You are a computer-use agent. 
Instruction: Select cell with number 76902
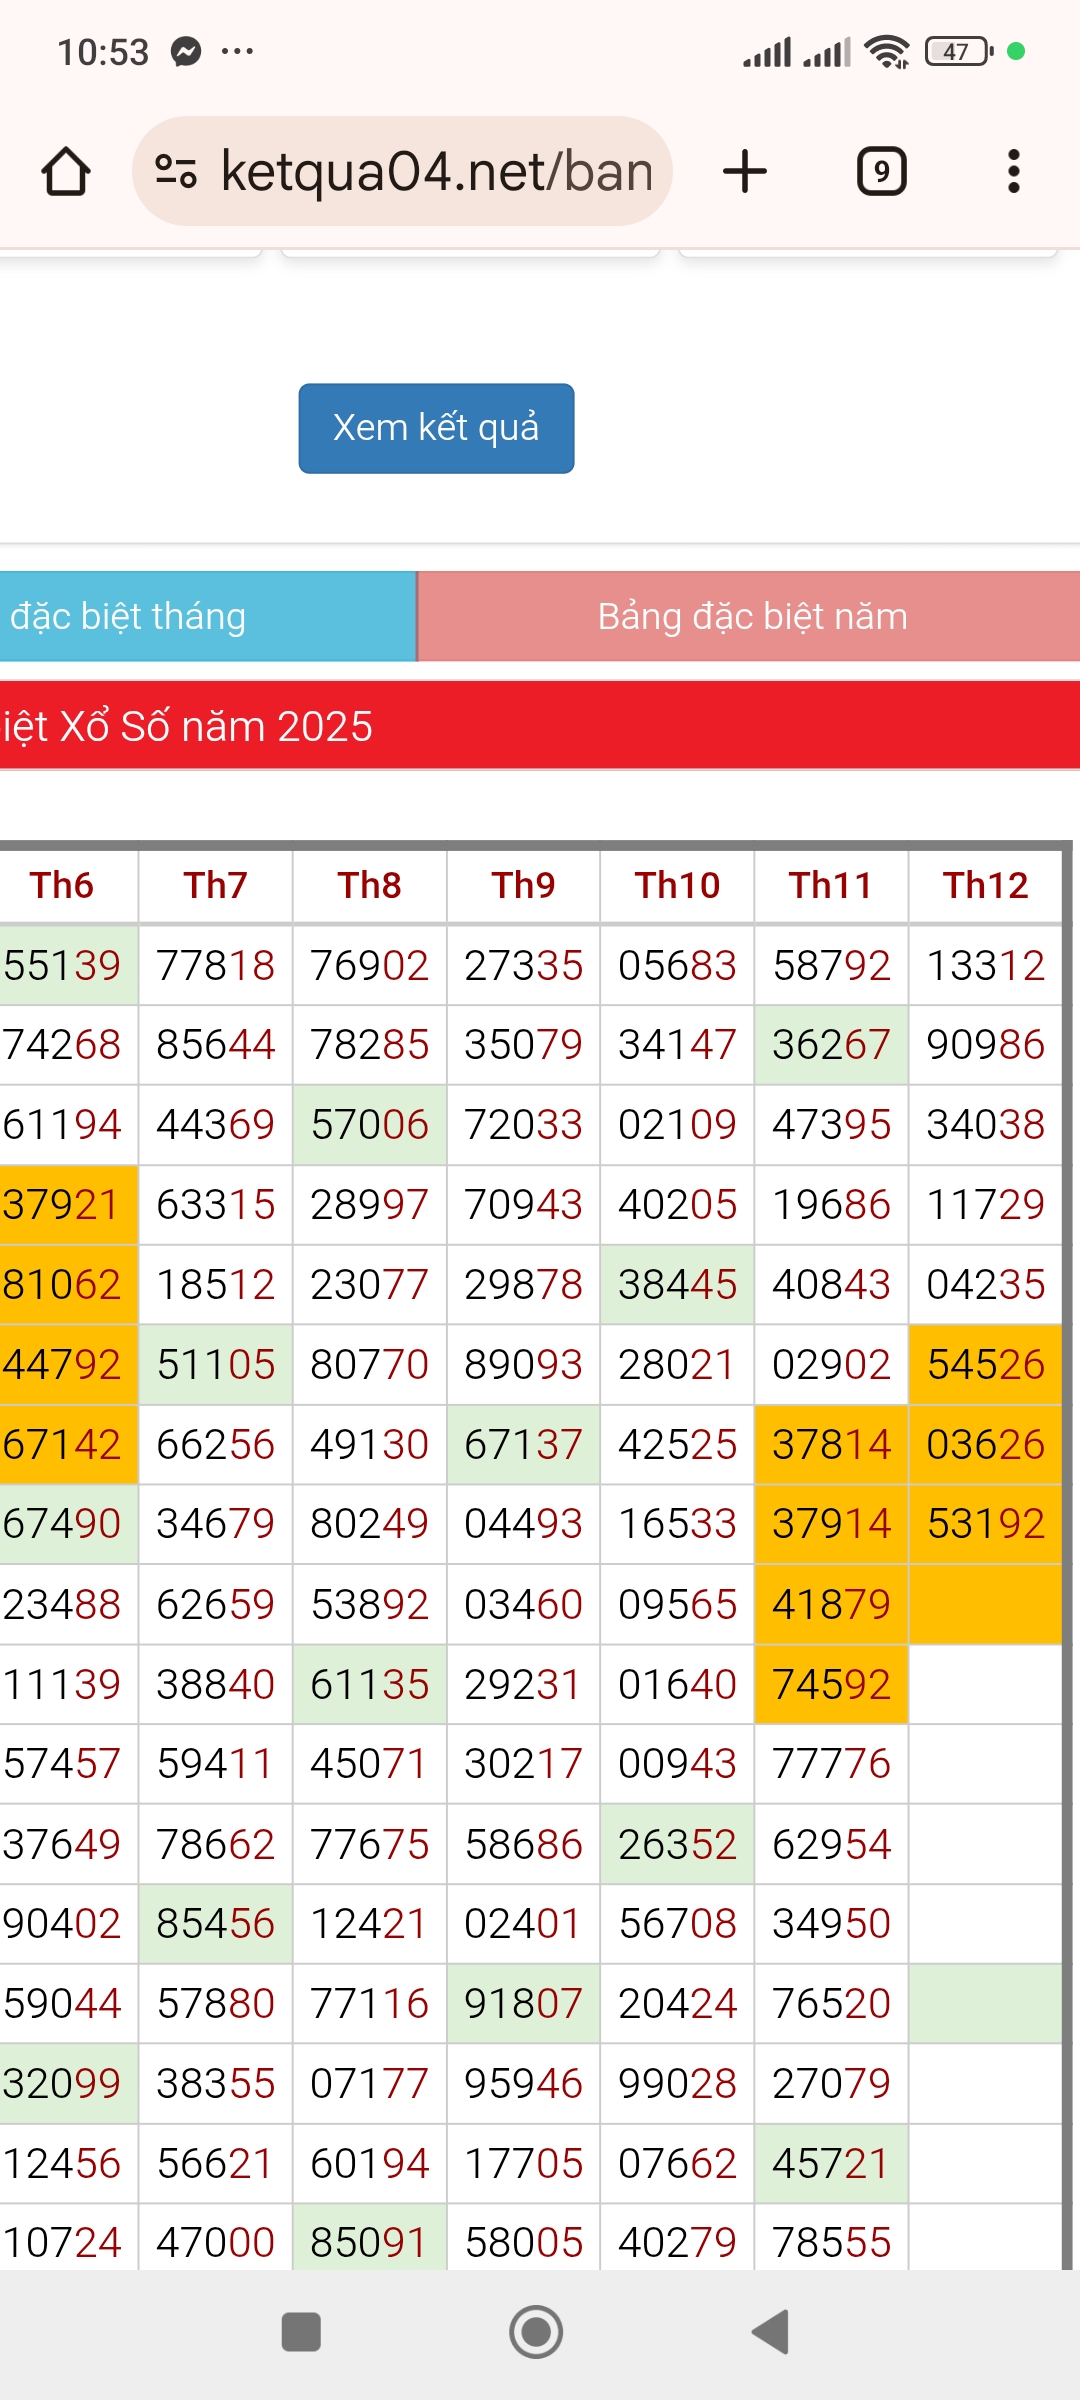370,965
